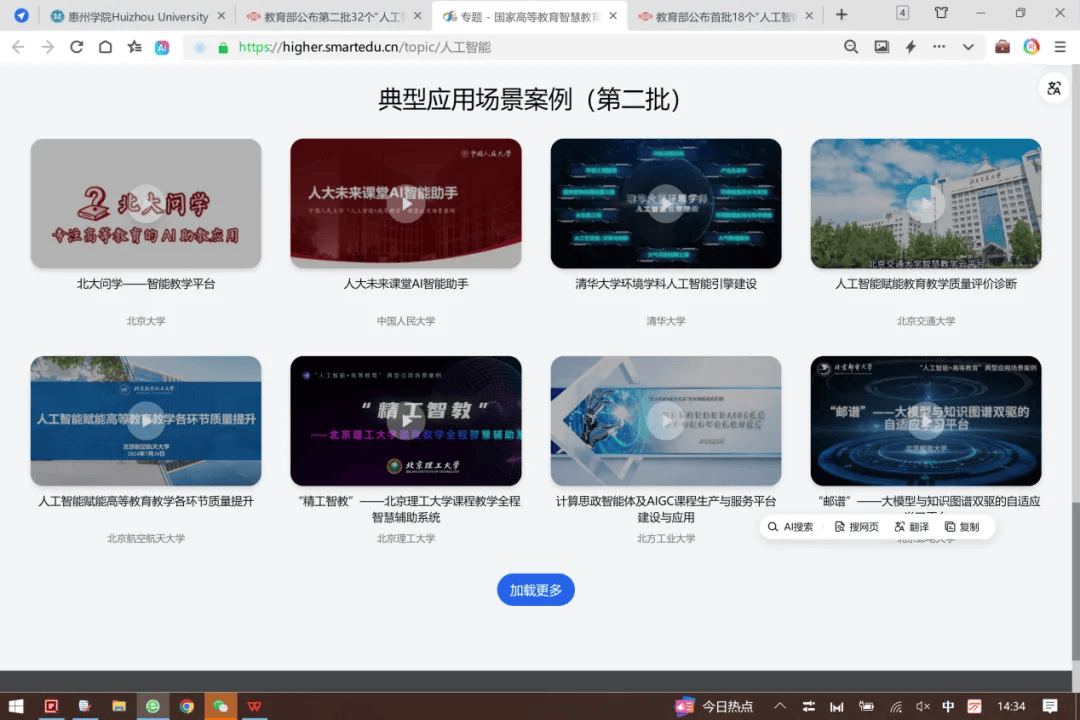Image resolution: width=1080 pixels, height=720 pixels.
Task: Expand the chevron dropdown next to the toolbar icons
Action: coord(967,47)
